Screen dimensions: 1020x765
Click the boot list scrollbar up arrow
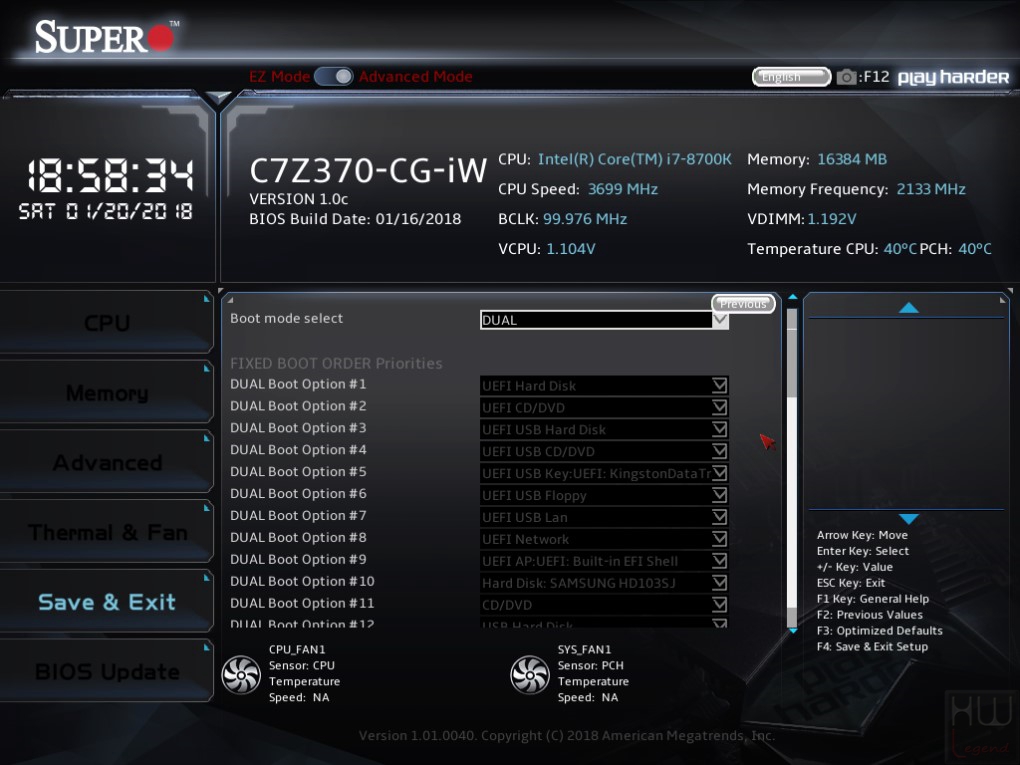792,297
